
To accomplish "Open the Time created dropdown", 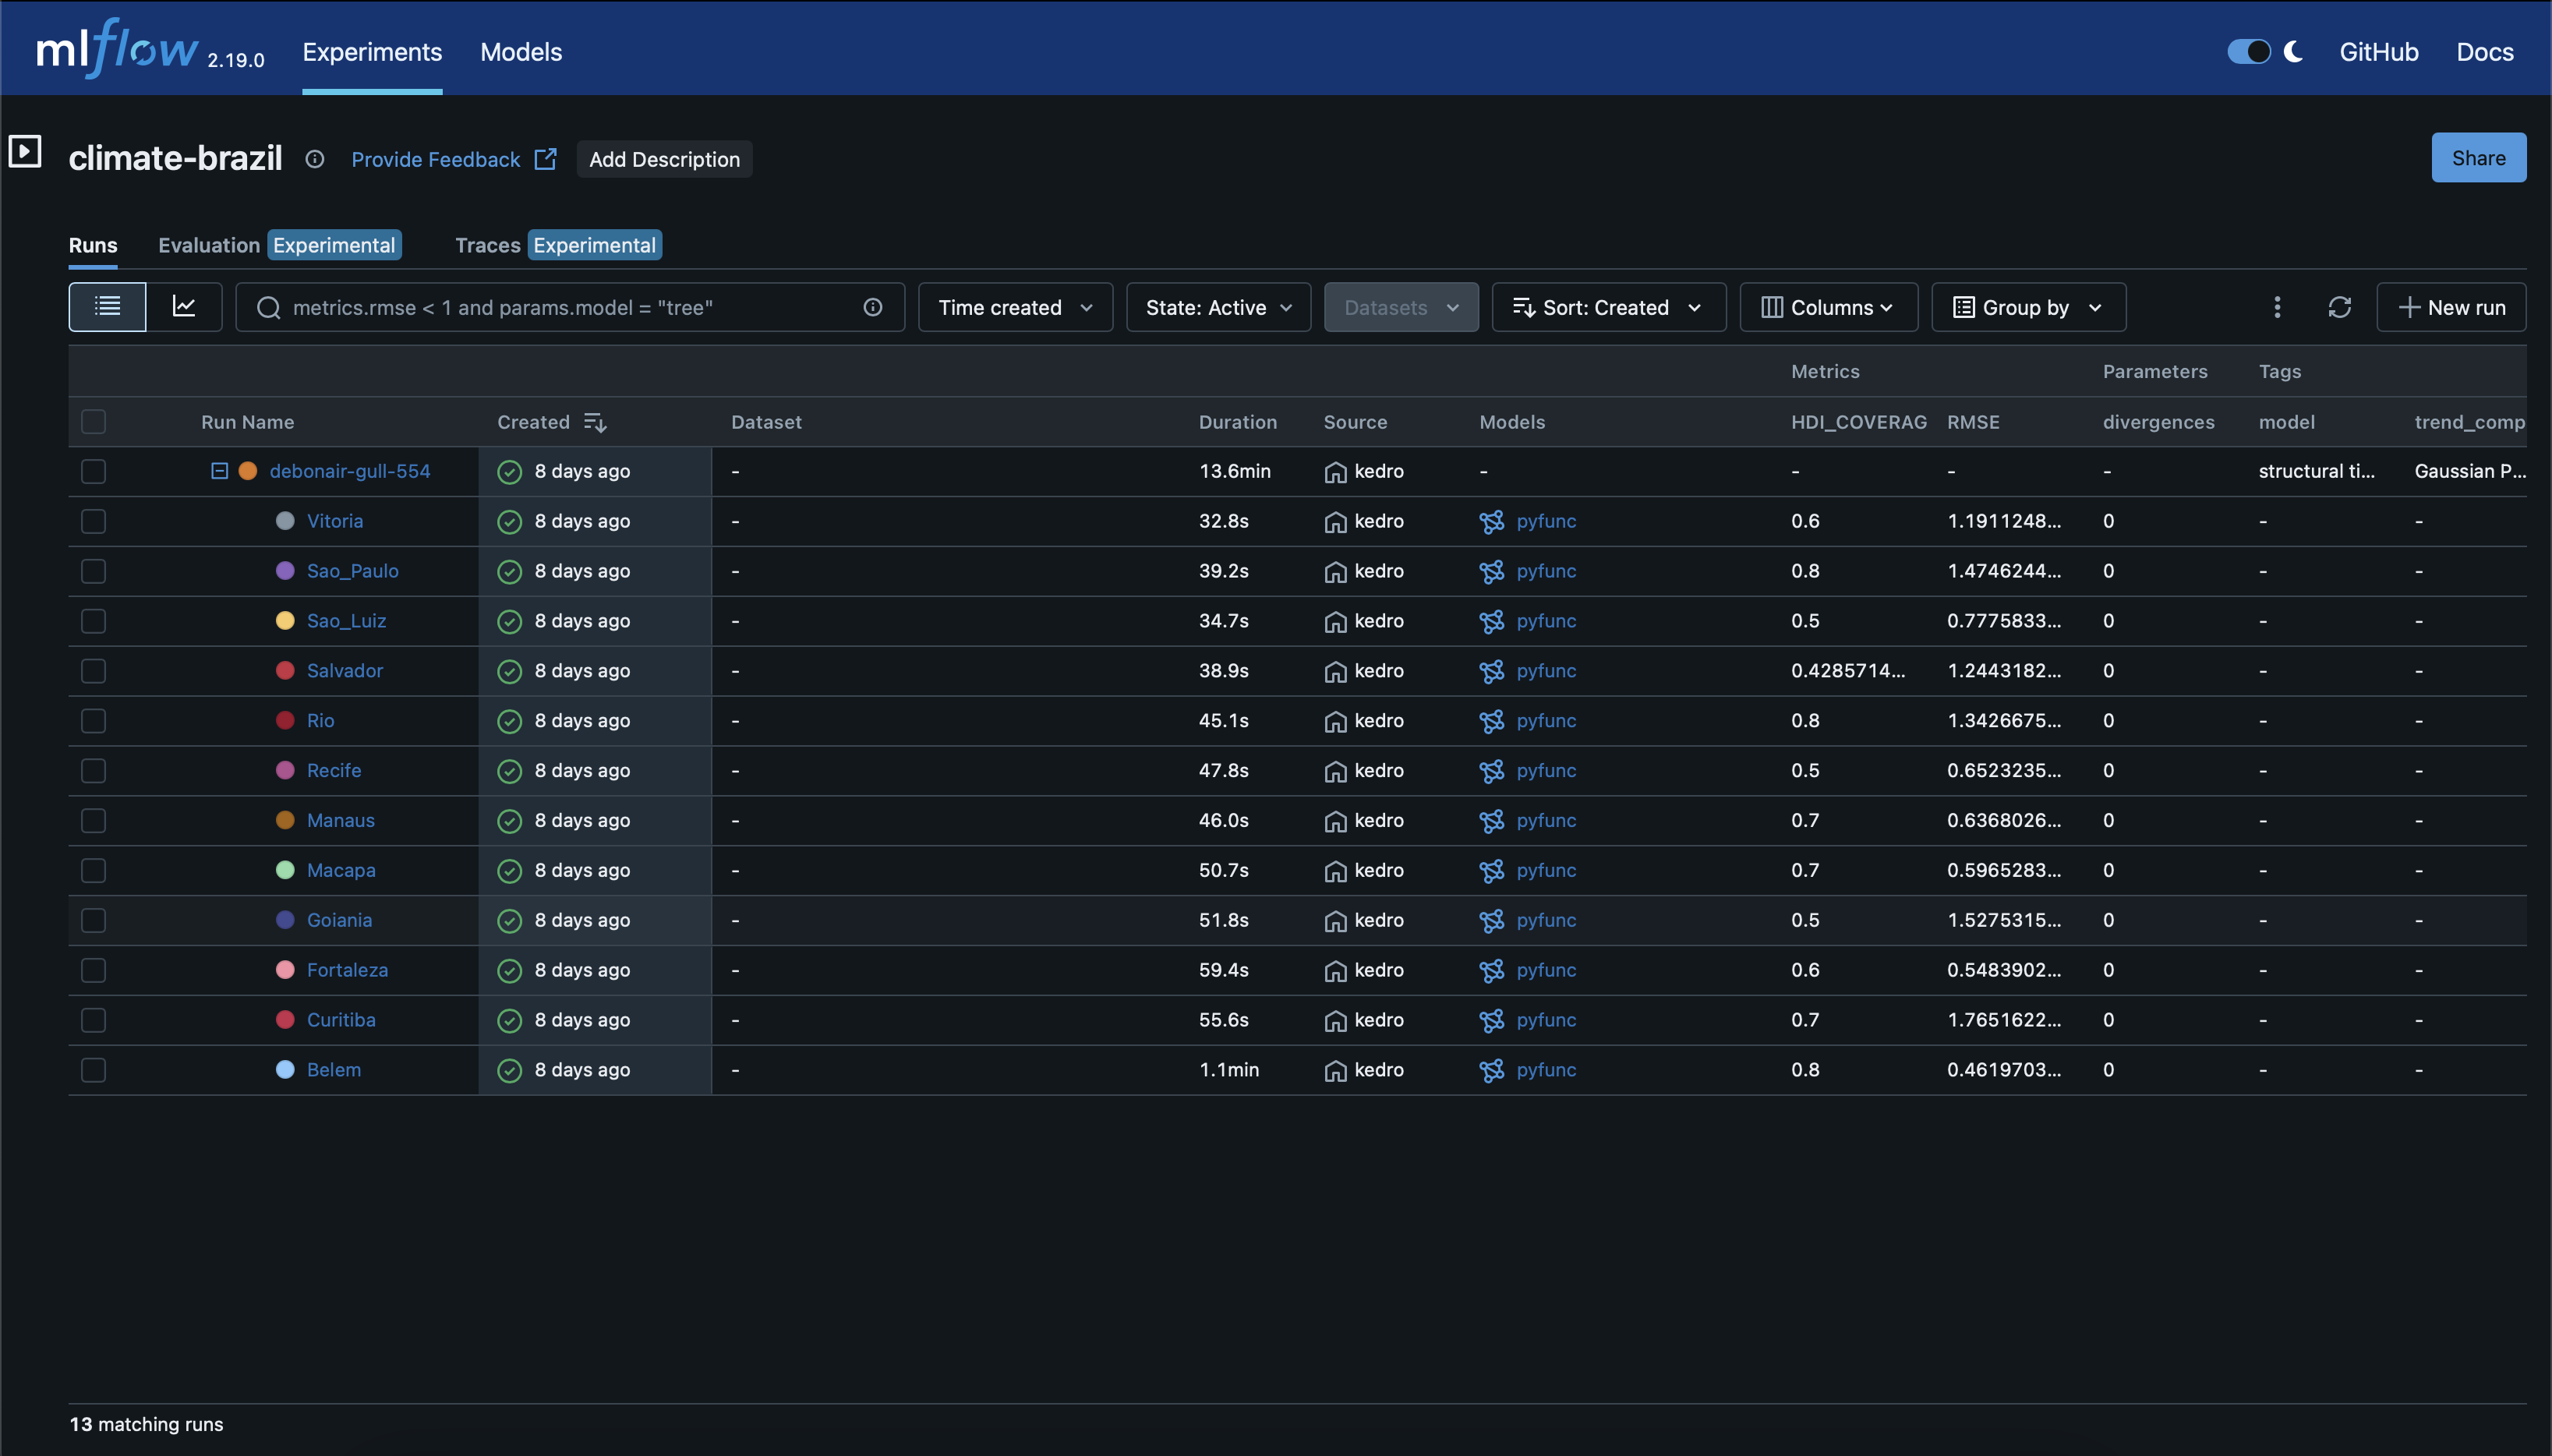I will (x=1015, y=307).
